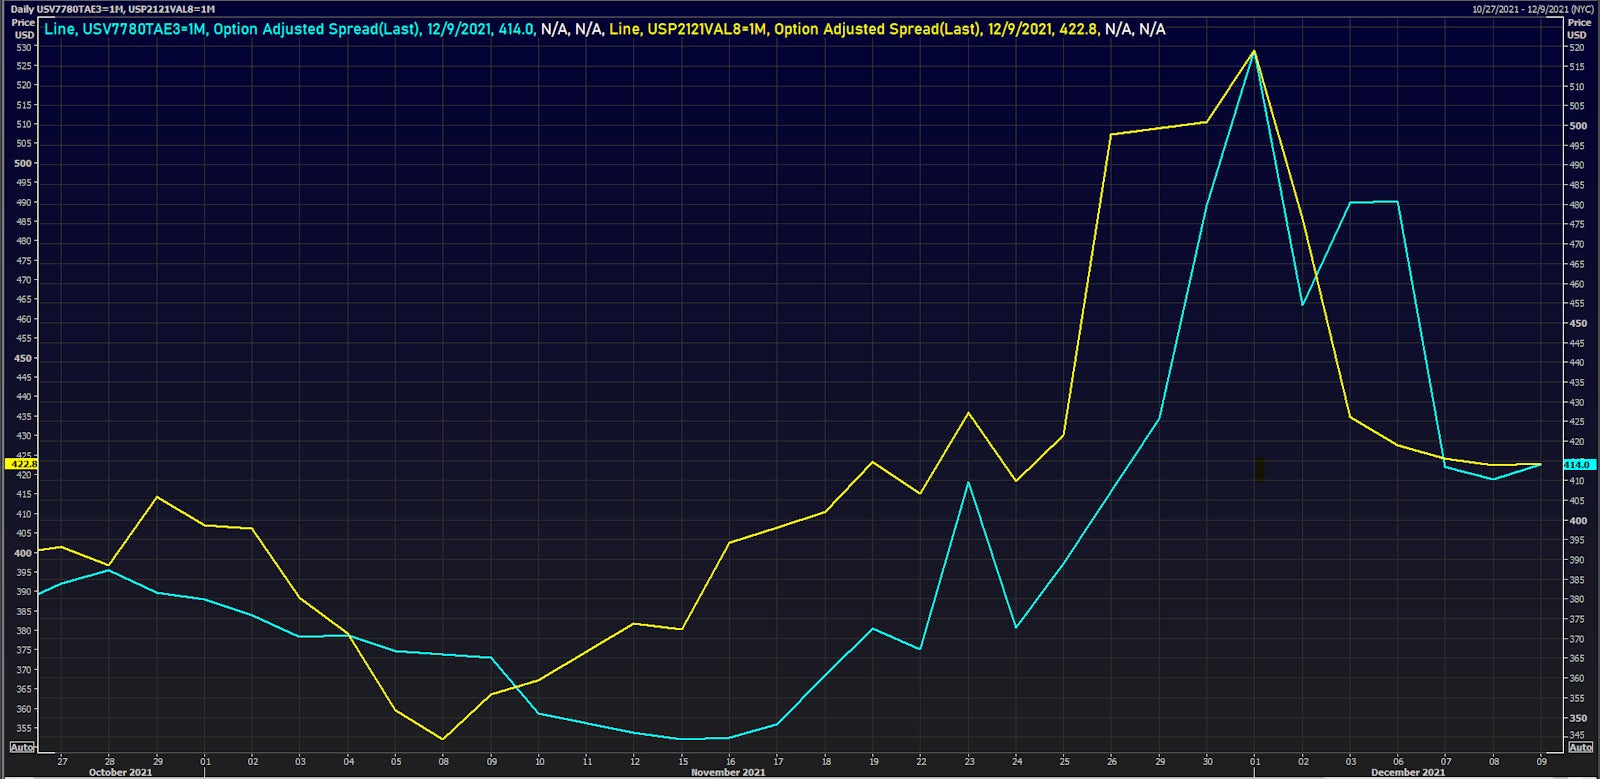The image size is (1600, 779).
Task: Click the 12 date label on time axis
Action: 635,762
